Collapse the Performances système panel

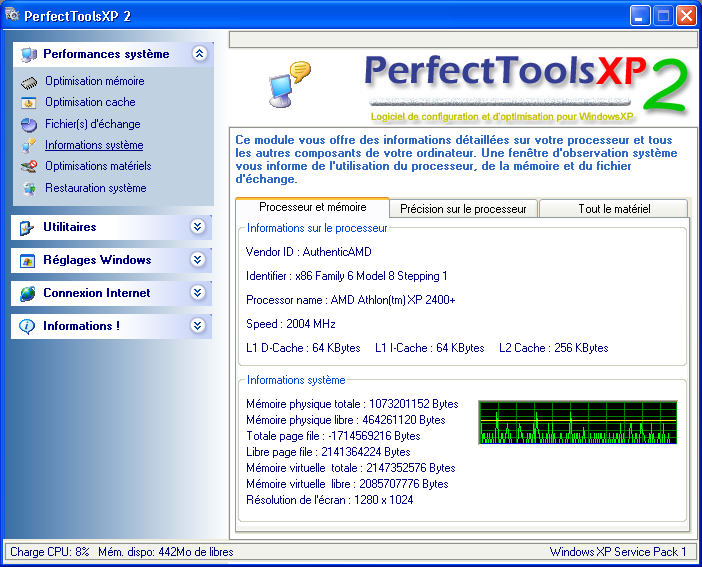point(199,54)
